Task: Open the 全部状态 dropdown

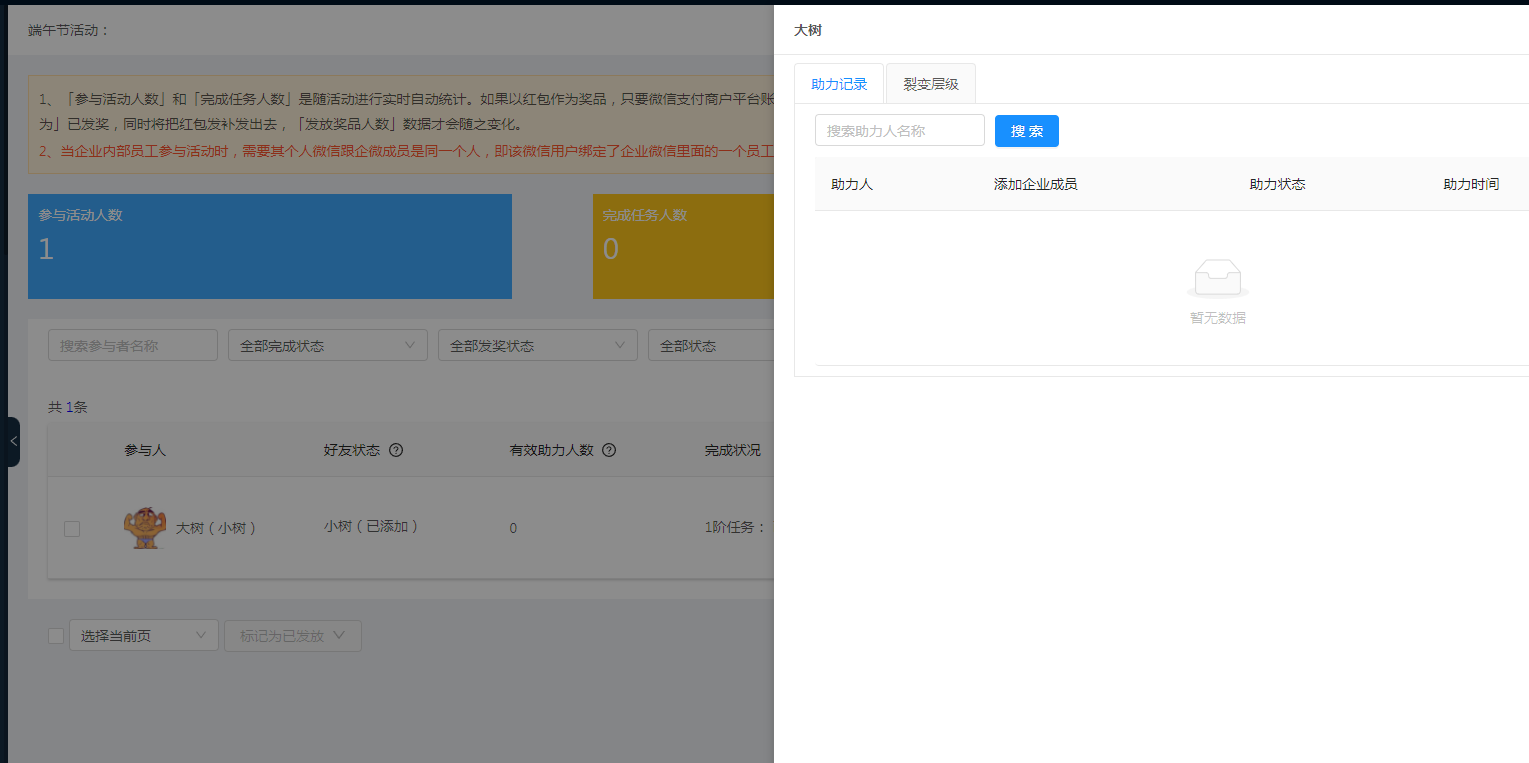Action: [711, 345]
